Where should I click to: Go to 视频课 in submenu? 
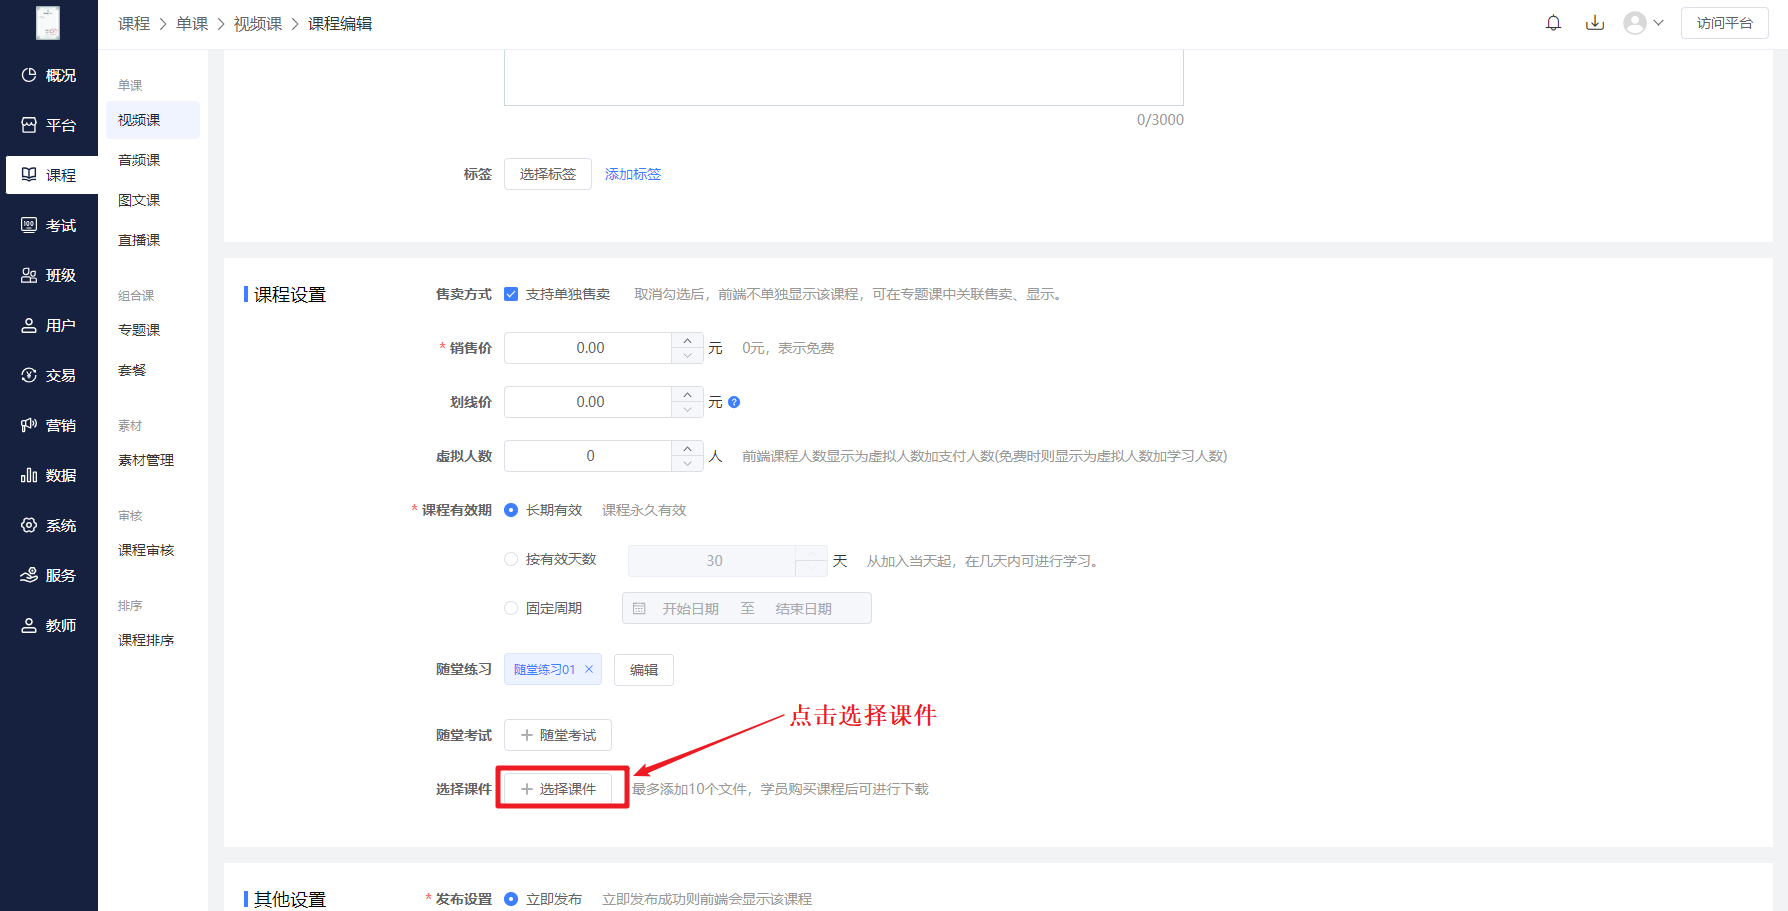(153, 120)
